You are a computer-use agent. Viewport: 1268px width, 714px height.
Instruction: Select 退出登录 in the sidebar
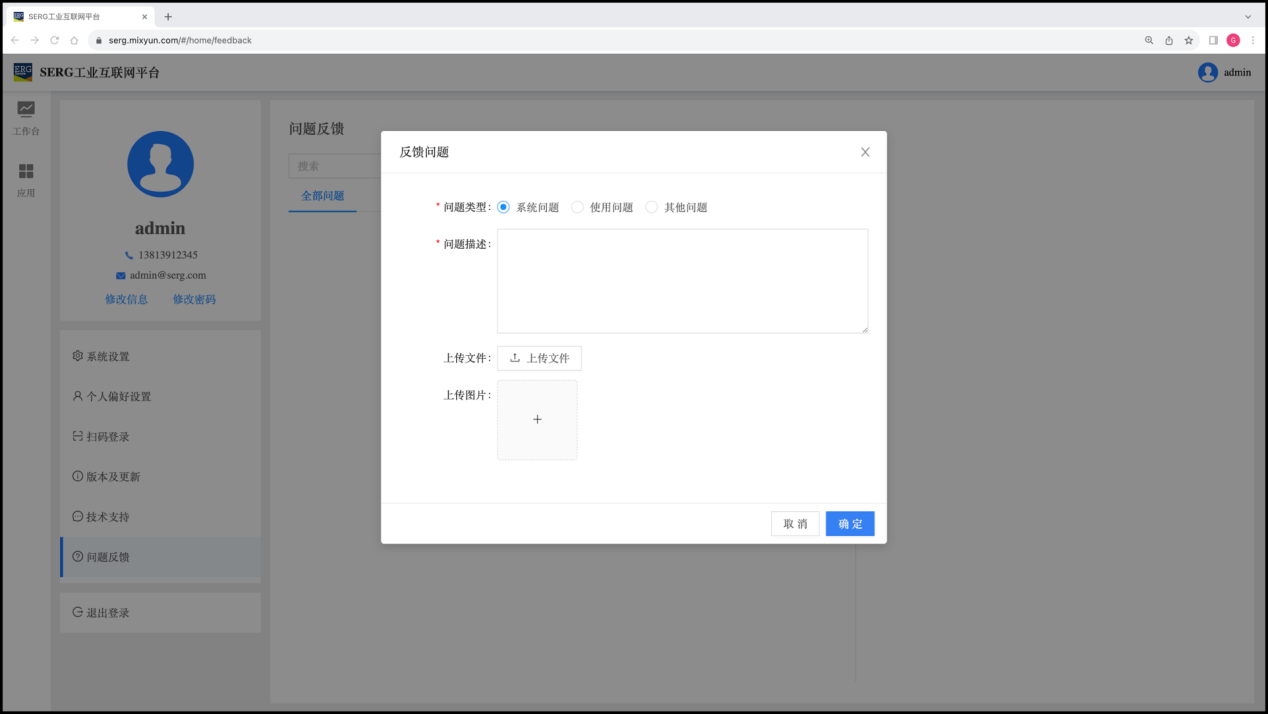(x=108, y=612)
